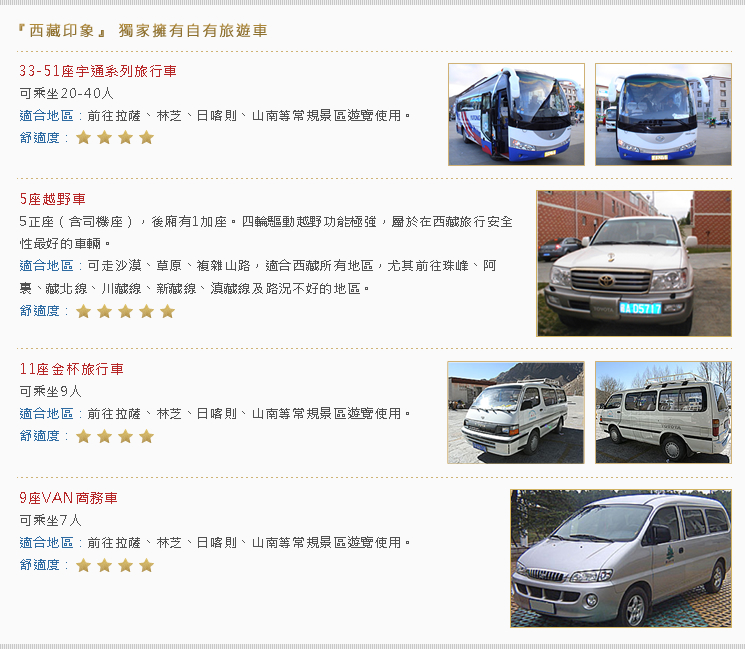Viewport: 745px width, 649px height.
Task: Click the fourth star of 金杯旅行車 rating
Action: (x=147, y=436)
